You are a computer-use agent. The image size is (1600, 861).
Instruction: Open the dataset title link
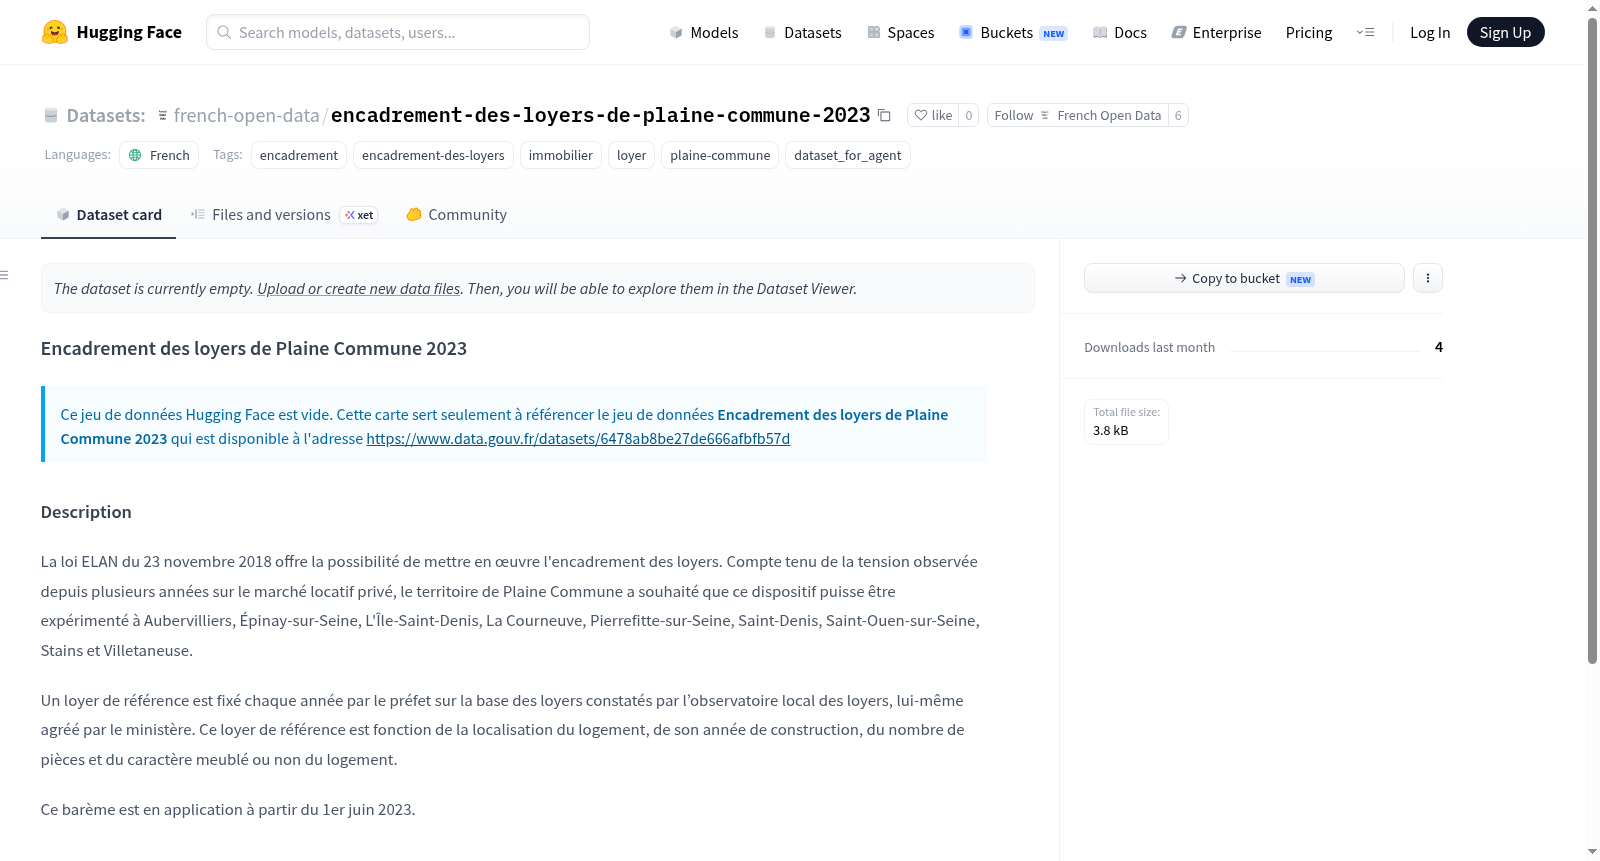600,115
